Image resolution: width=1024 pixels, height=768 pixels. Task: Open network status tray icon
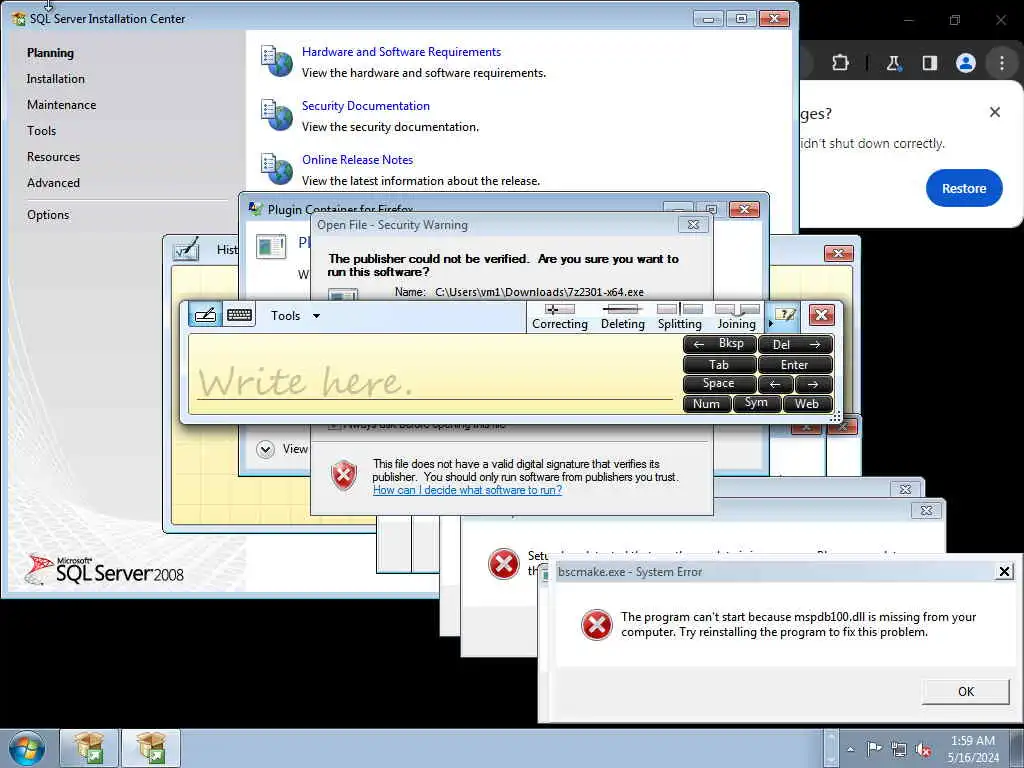coord(899,749)
